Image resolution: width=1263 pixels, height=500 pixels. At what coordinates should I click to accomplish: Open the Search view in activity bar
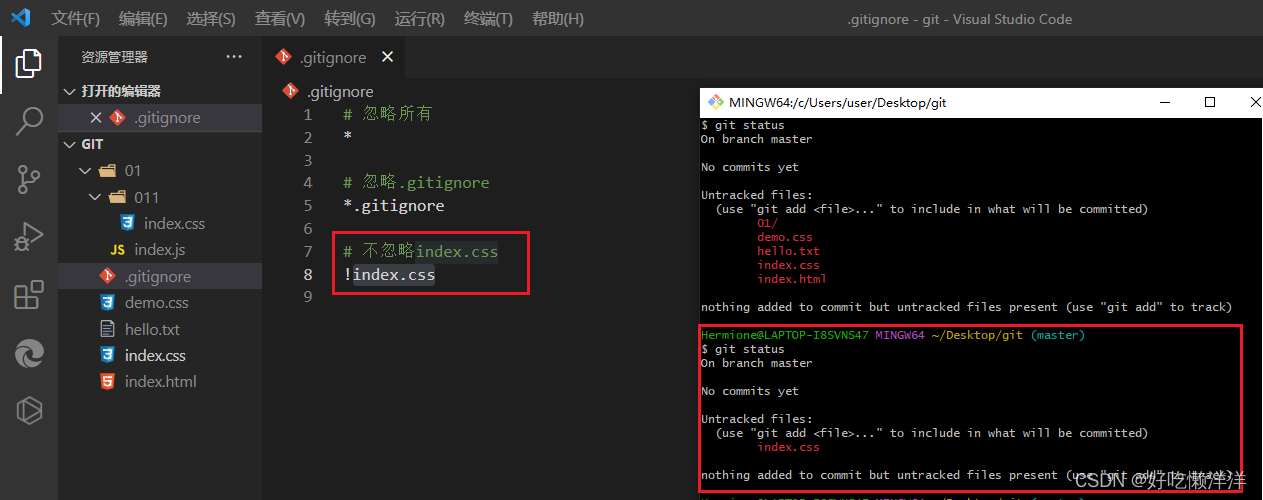pos(28,122)
